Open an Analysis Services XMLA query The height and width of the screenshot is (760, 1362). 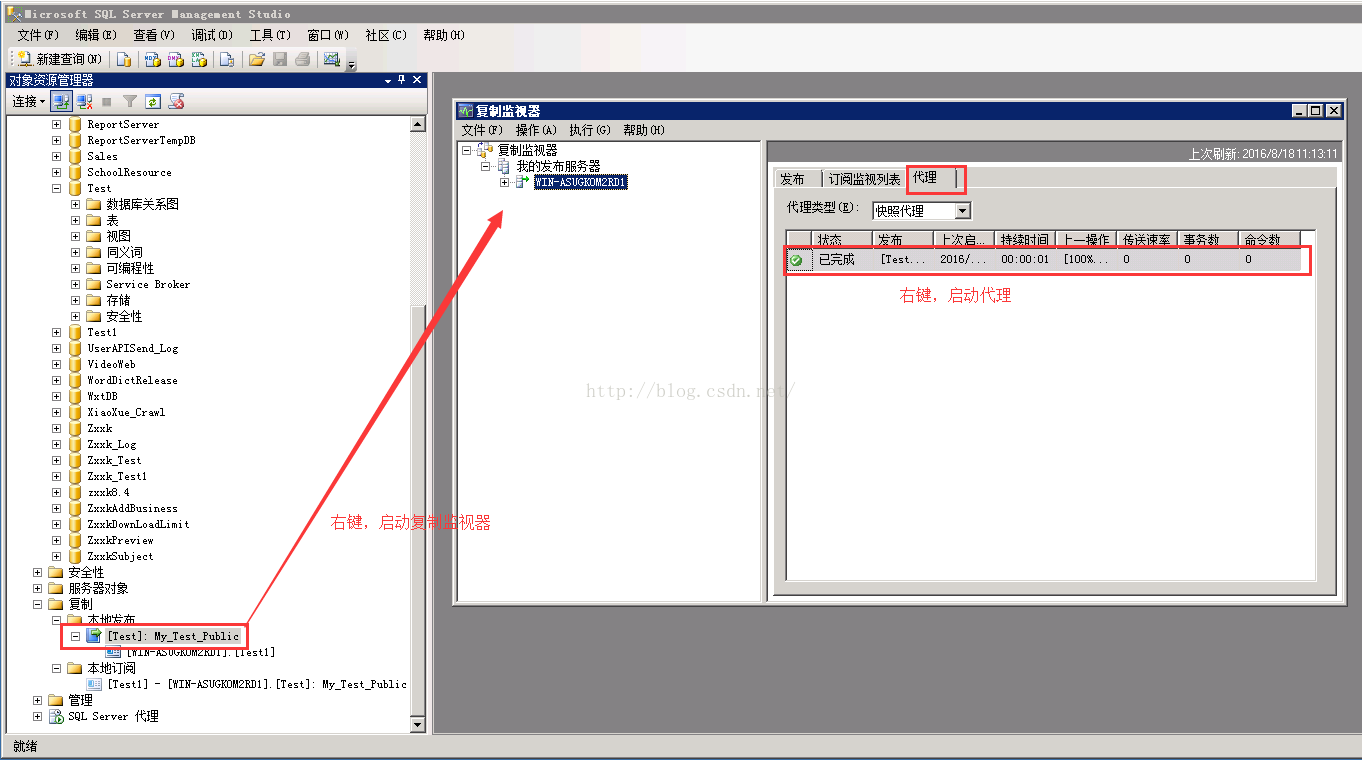pyautogui.click(x=198, y=59)
